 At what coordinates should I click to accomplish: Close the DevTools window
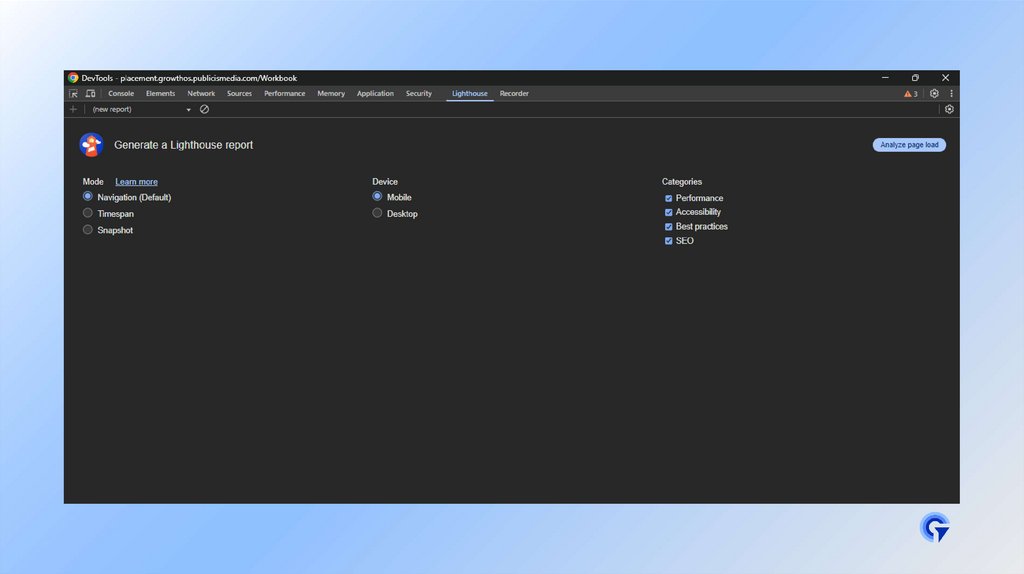click(945, 78)
